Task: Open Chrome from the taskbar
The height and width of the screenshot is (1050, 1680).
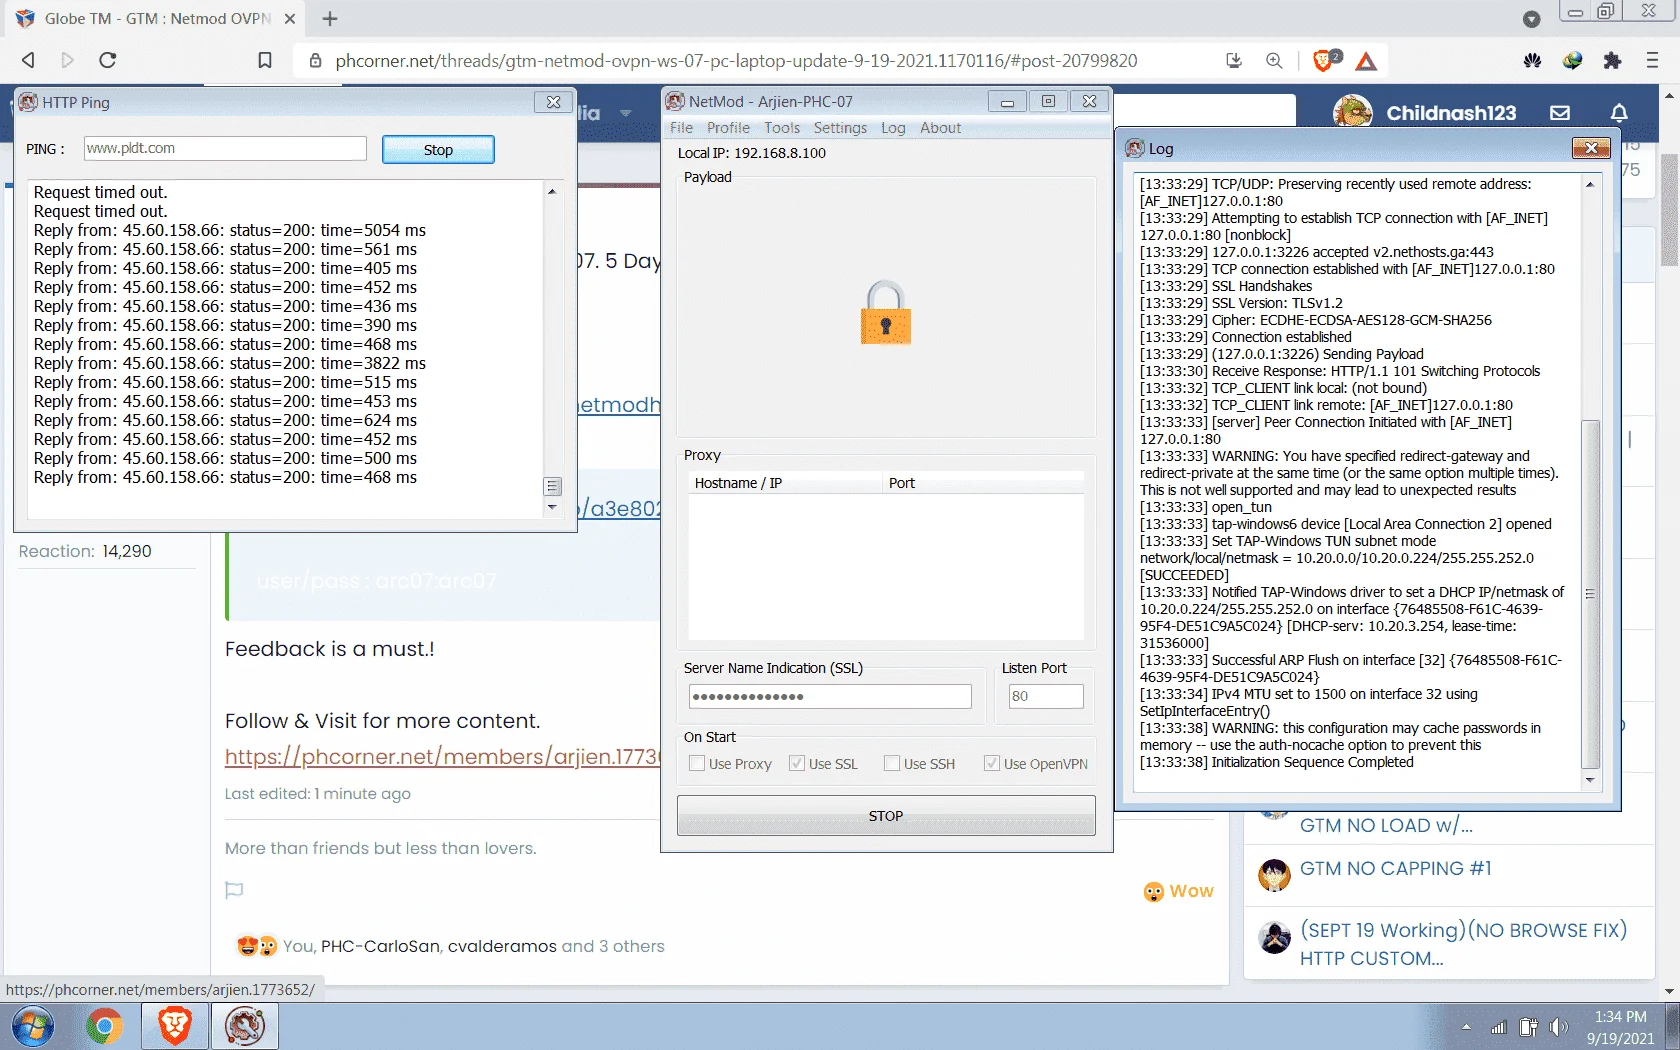Action: 104,1027
